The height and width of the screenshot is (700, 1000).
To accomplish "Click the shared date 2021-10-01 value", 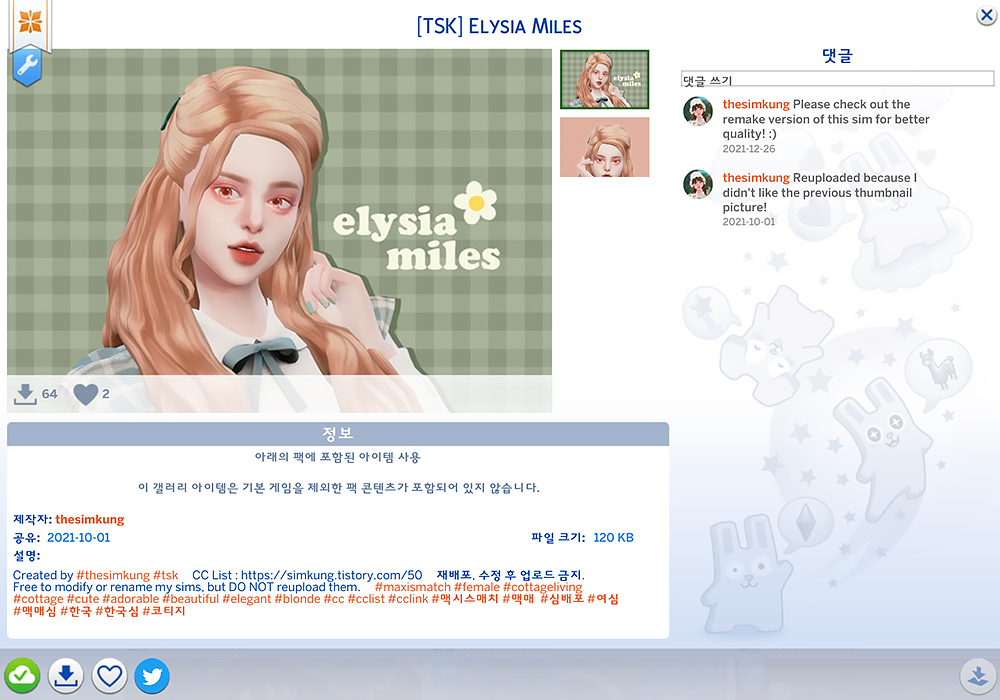I will pyautogui.click(x=78, y=537).
